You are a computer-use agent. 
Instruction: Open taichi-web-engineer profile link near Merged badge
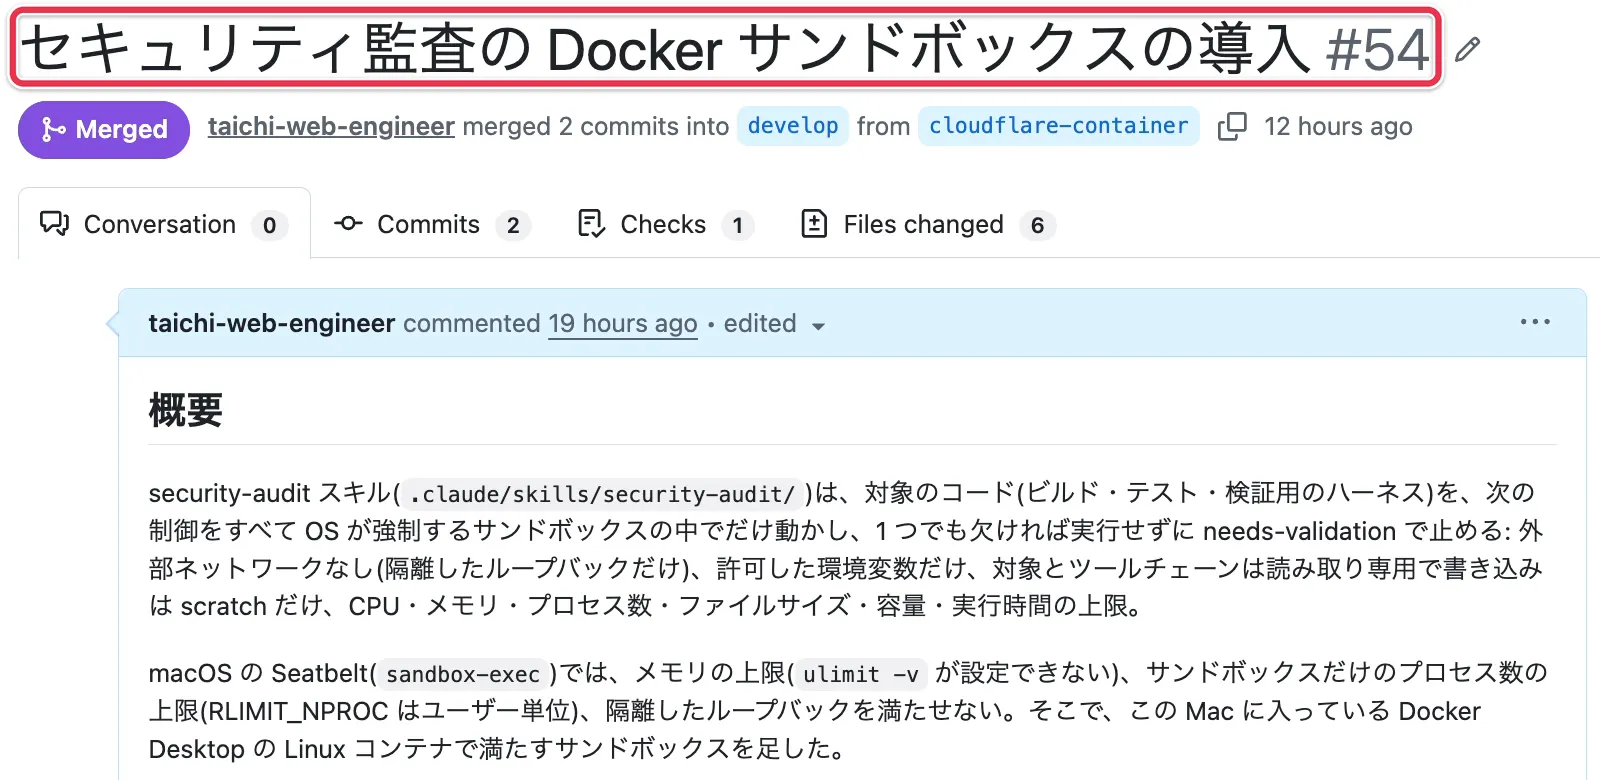click(x=331, y=126)
